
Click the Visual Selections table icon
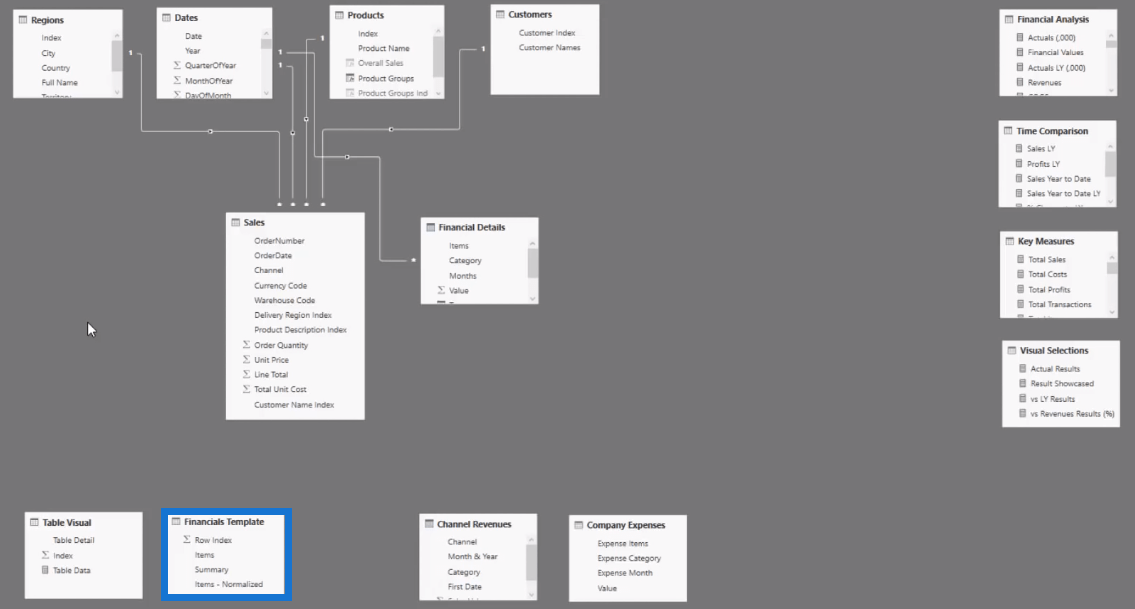(1012, 350)
